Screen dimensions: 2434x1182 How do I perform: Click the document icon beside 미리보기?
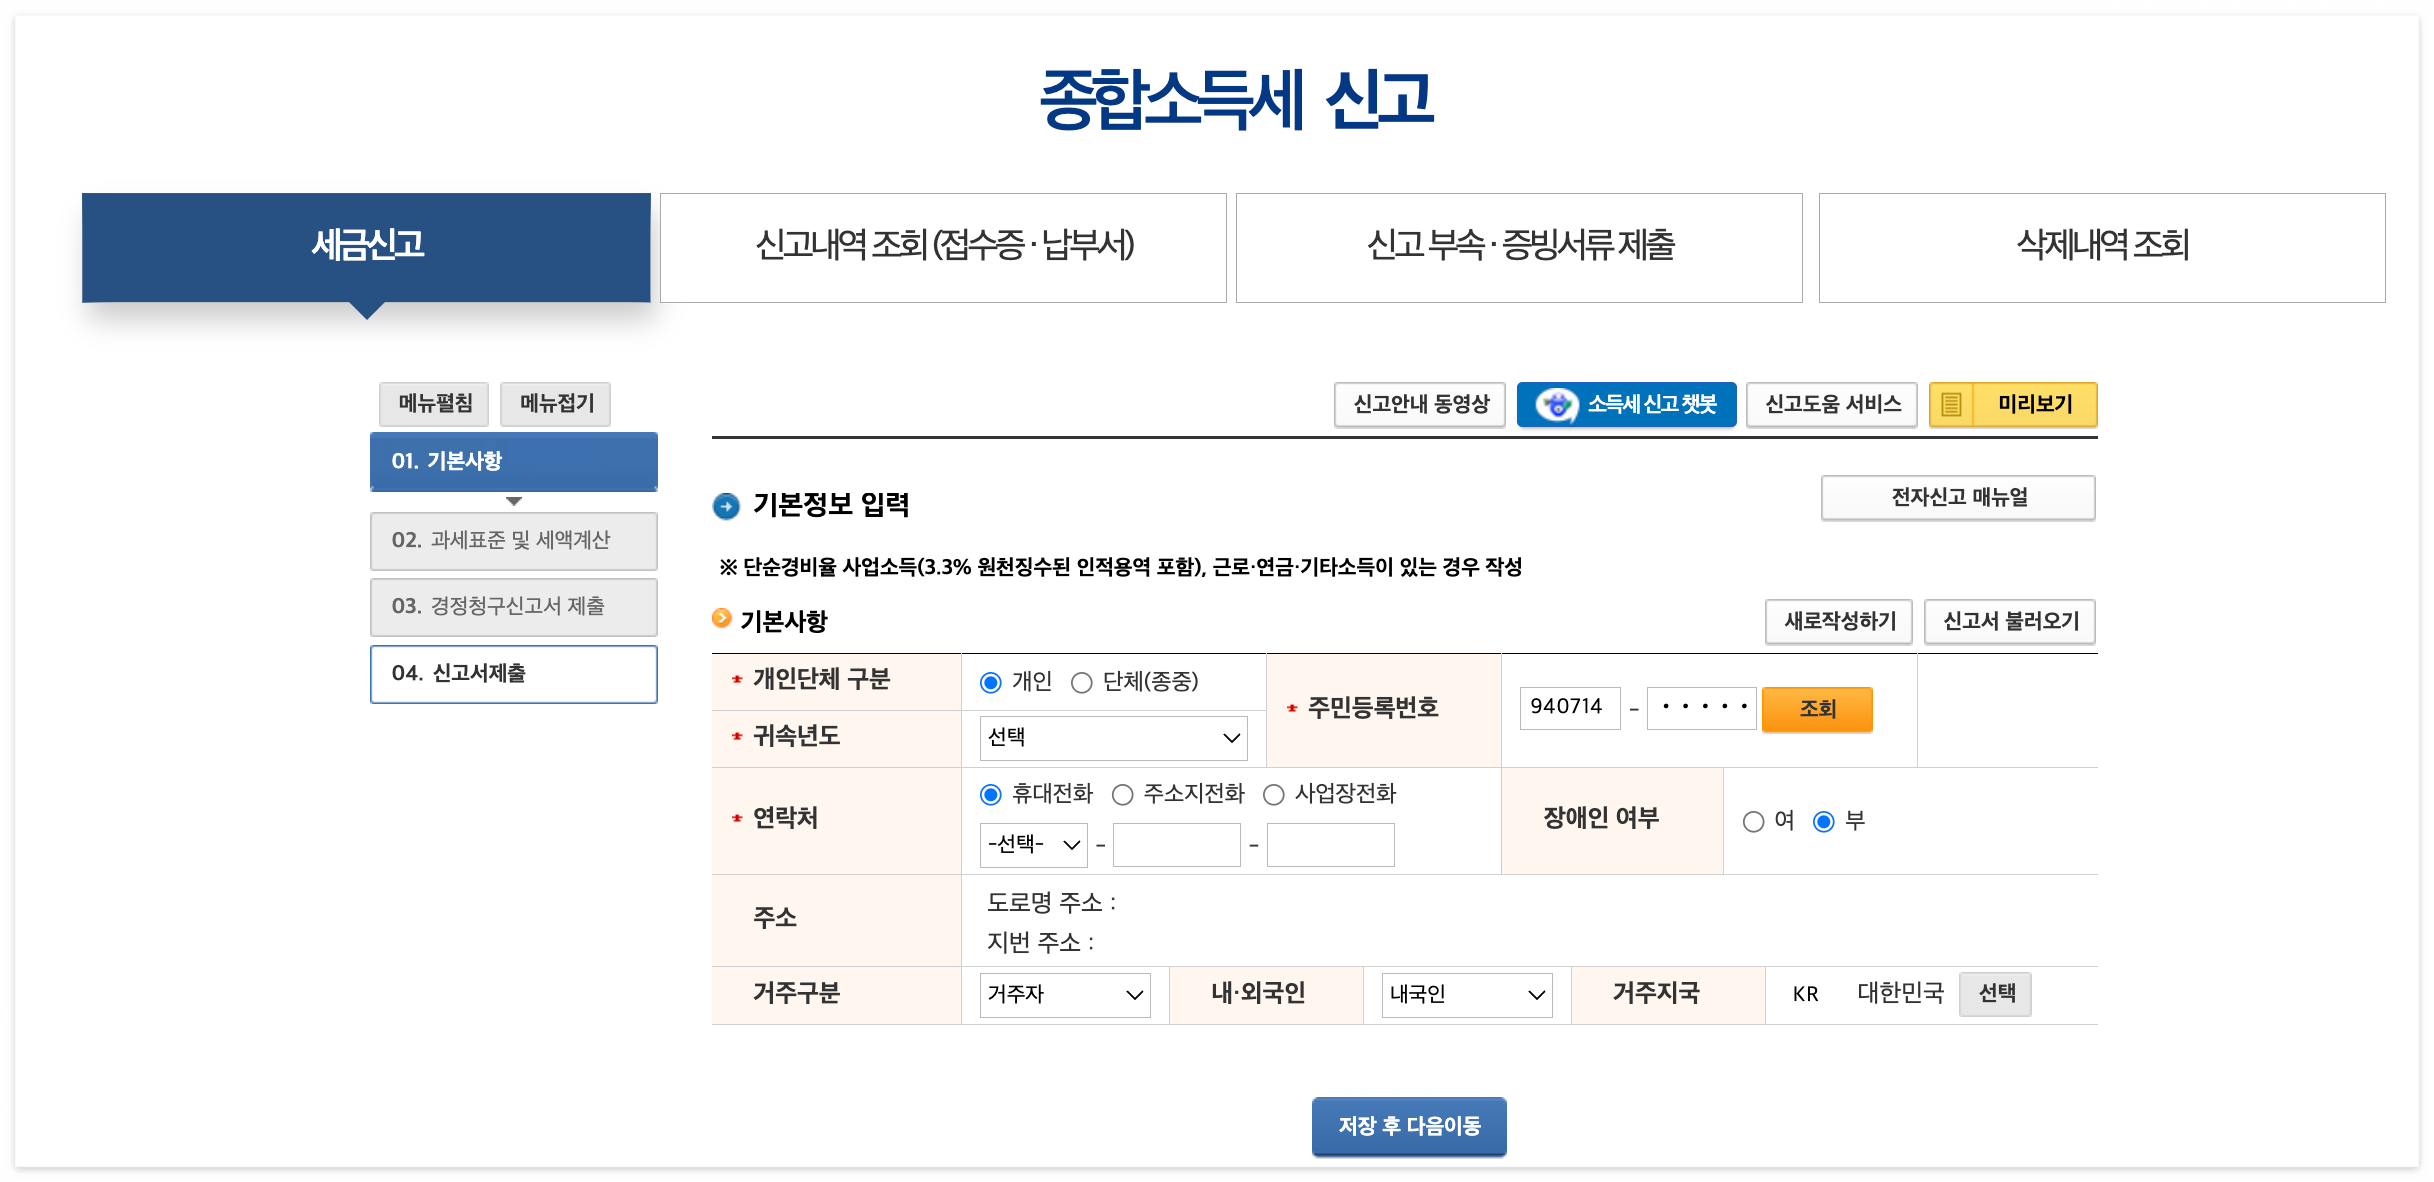[1951, 405]
